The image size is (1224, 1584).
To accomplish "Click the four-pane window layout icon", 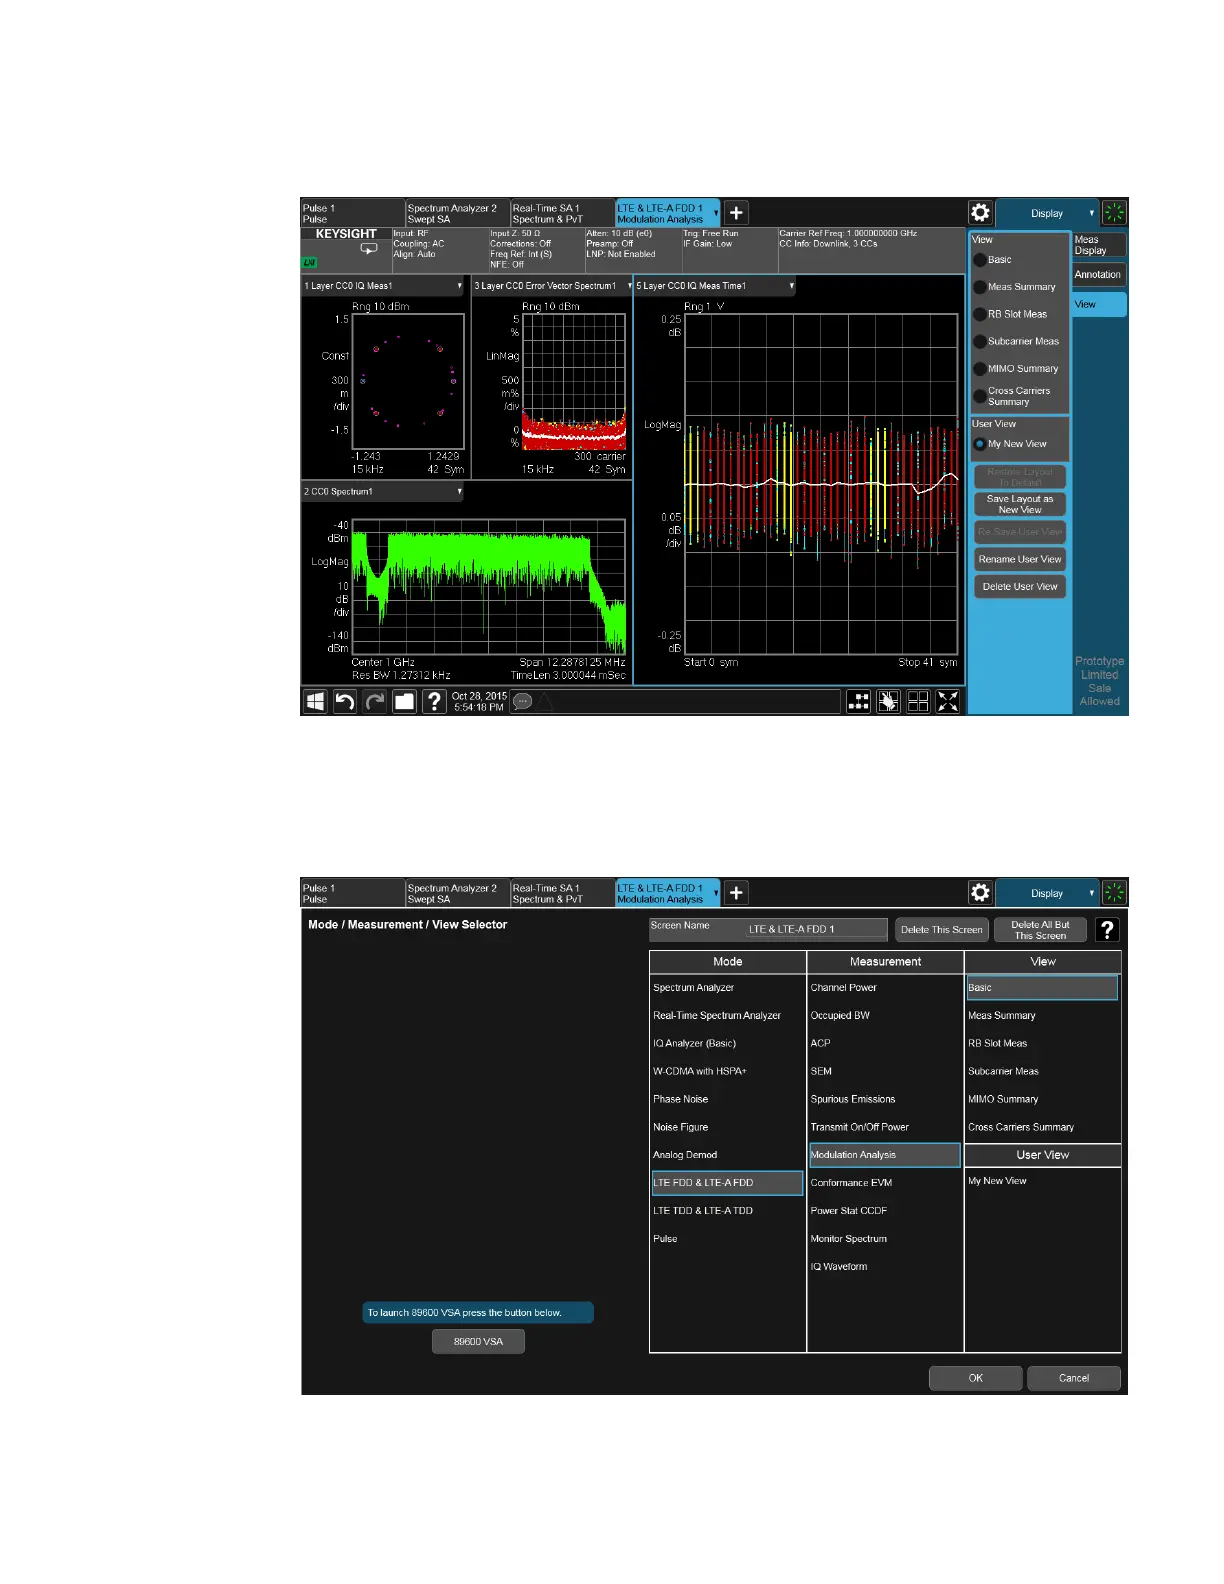I will [x=918, y=701].
